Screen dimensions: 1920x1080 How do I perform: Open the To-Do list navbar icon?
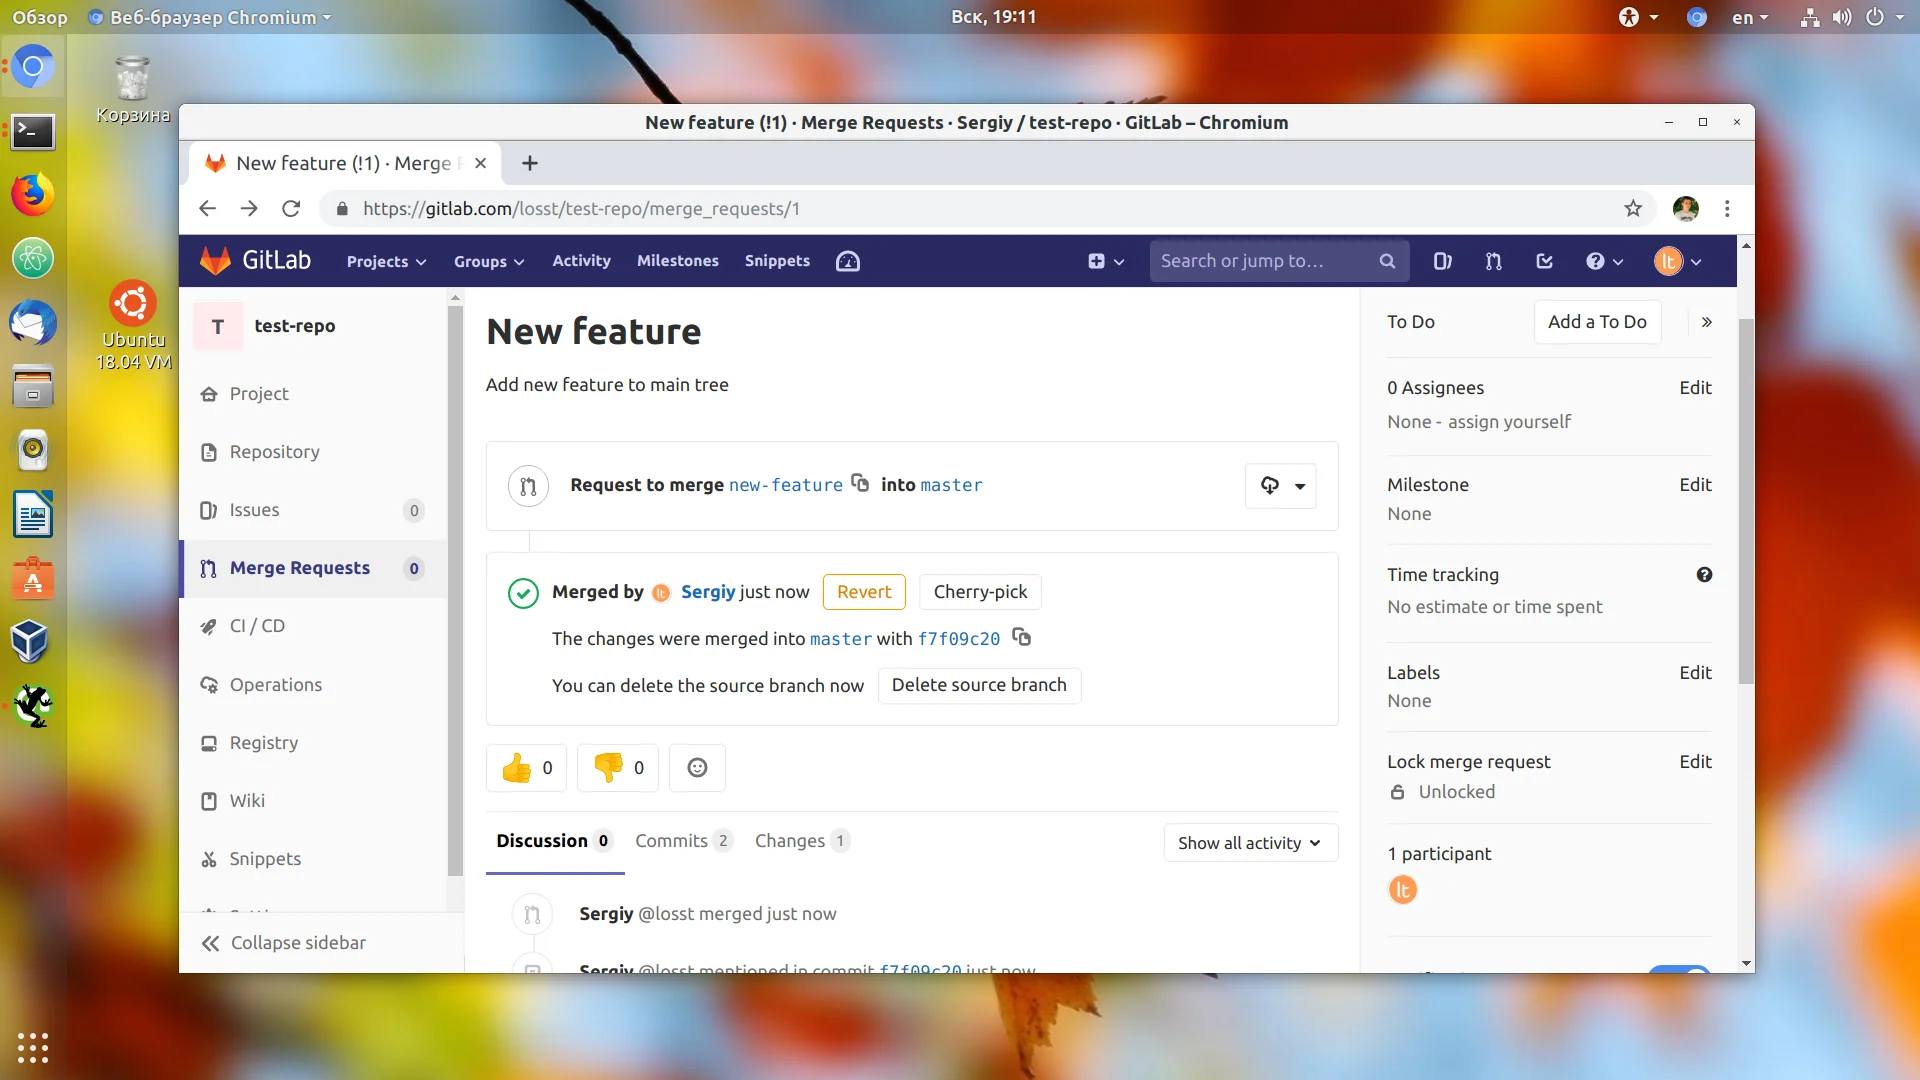coord(1544,261)
